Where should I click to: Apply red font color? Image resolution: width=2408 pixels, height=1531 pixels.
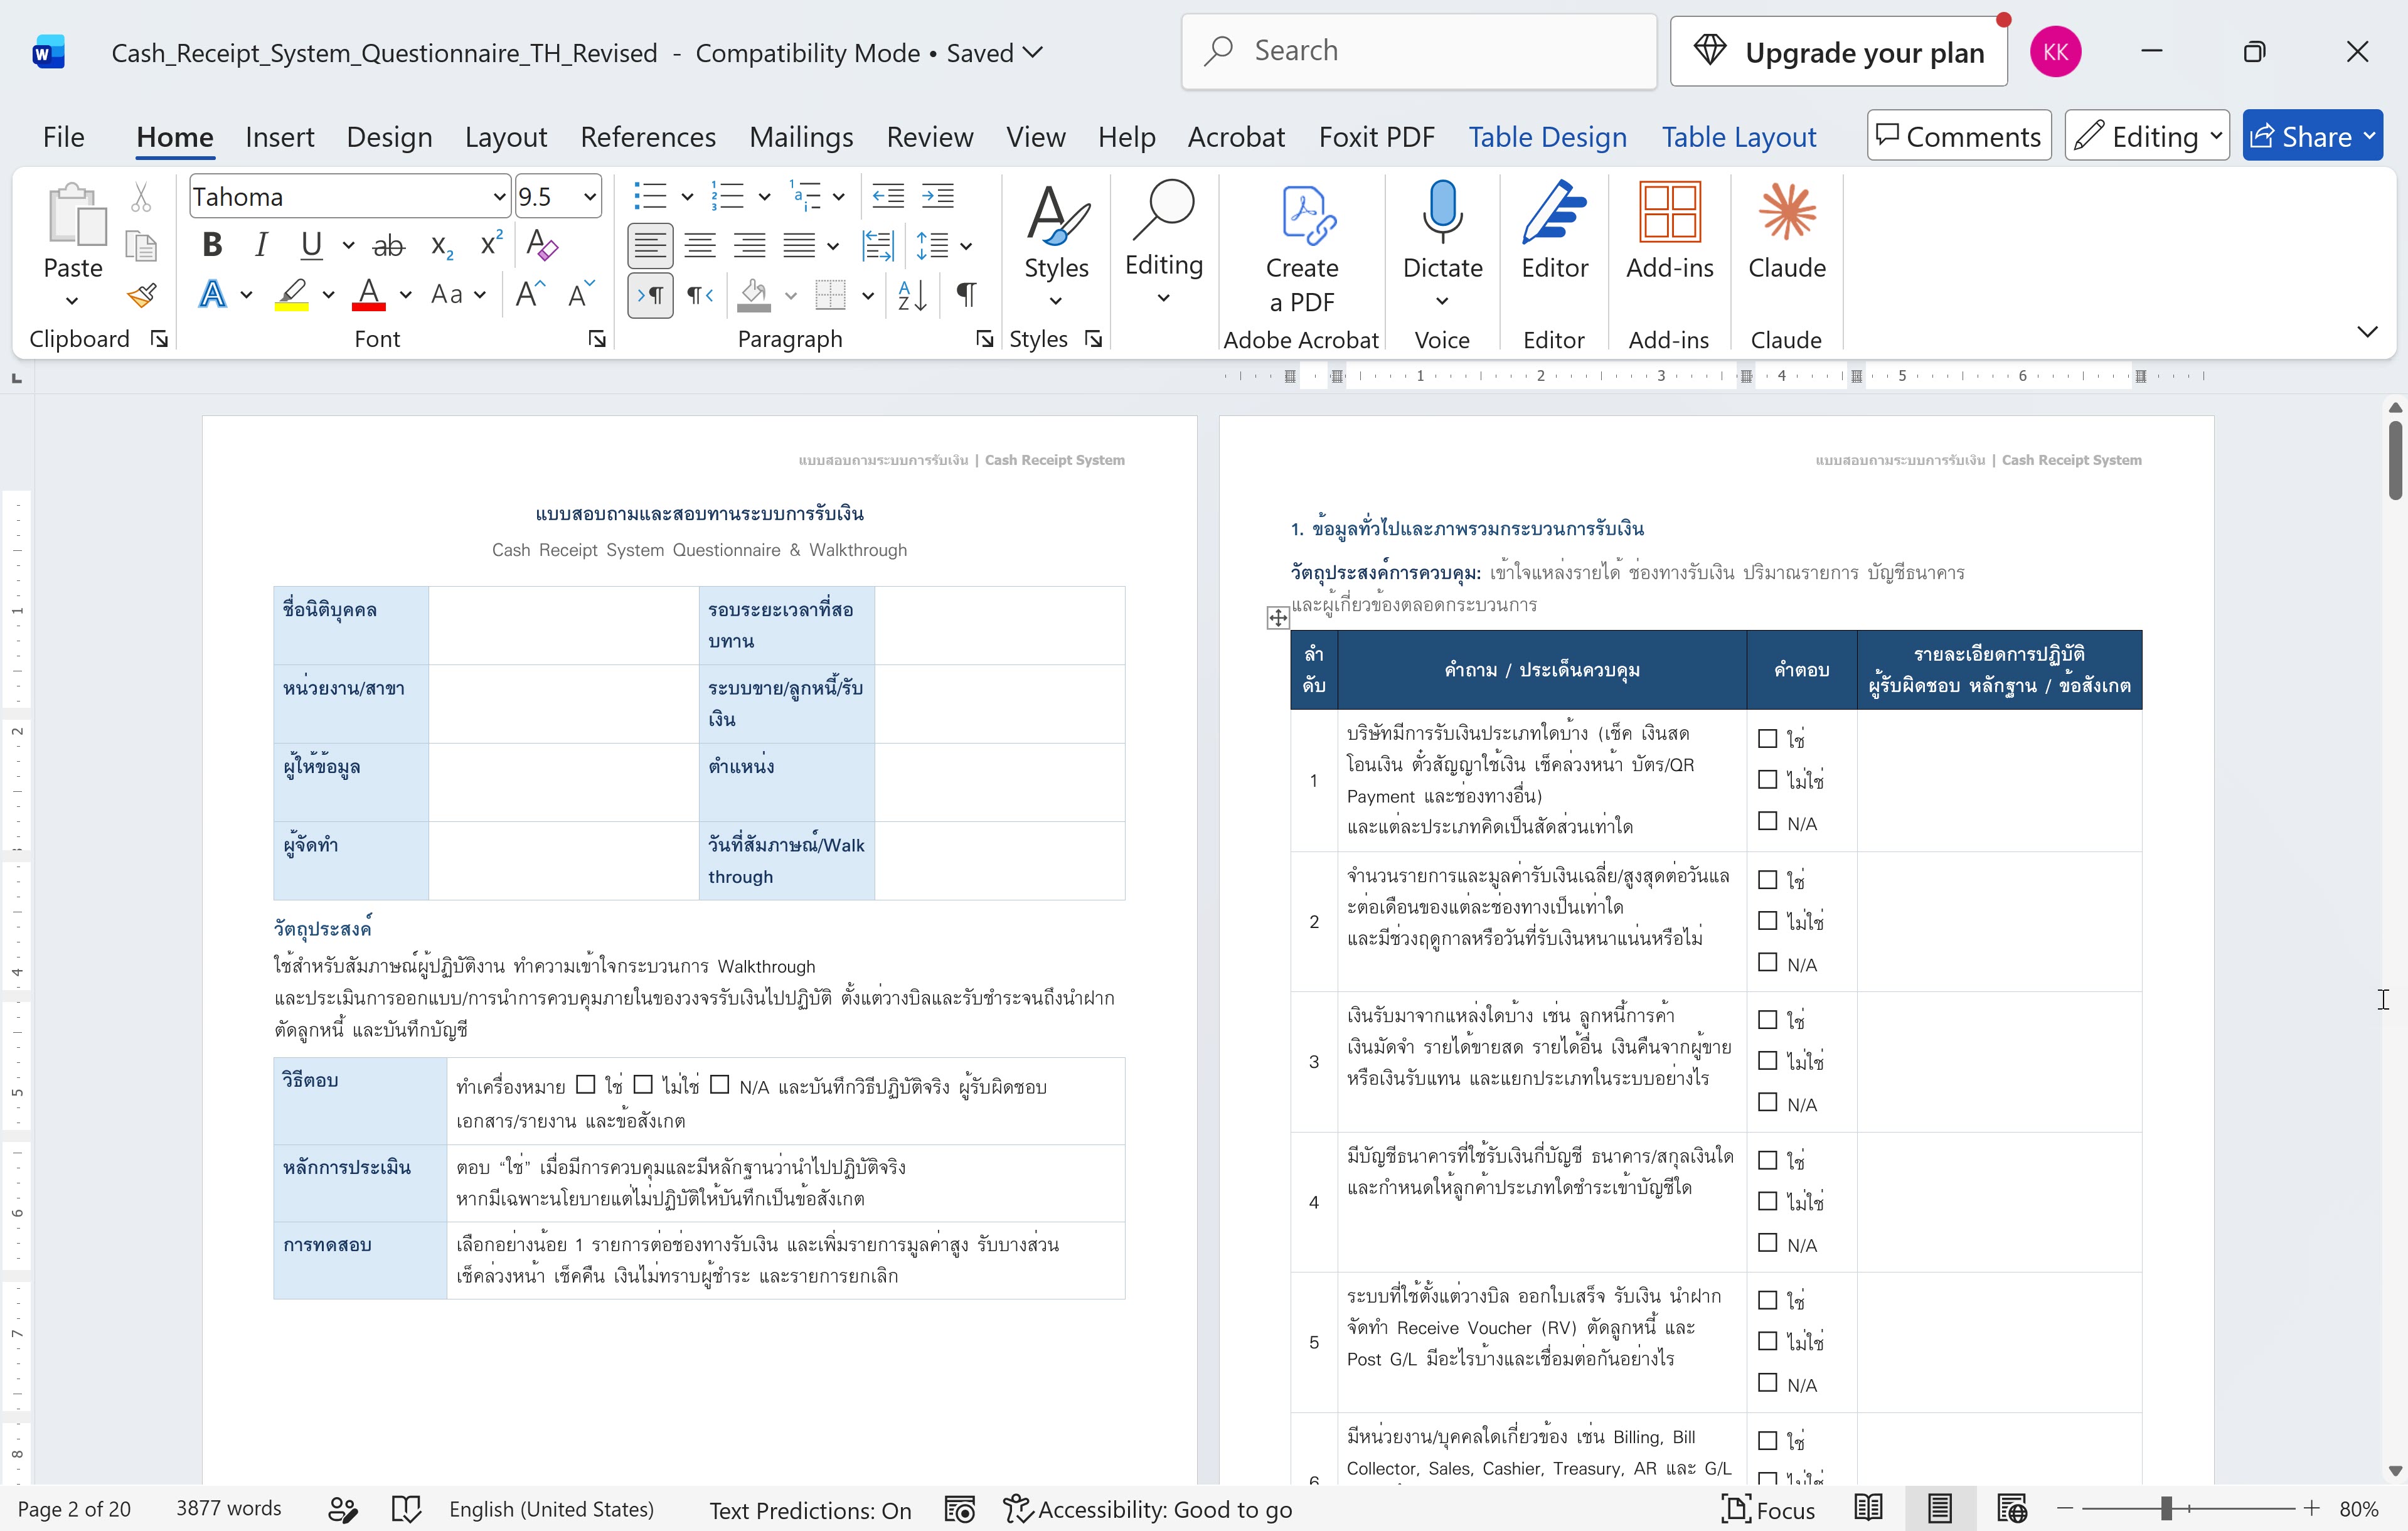pyautogui.click(x=368, y=295)
